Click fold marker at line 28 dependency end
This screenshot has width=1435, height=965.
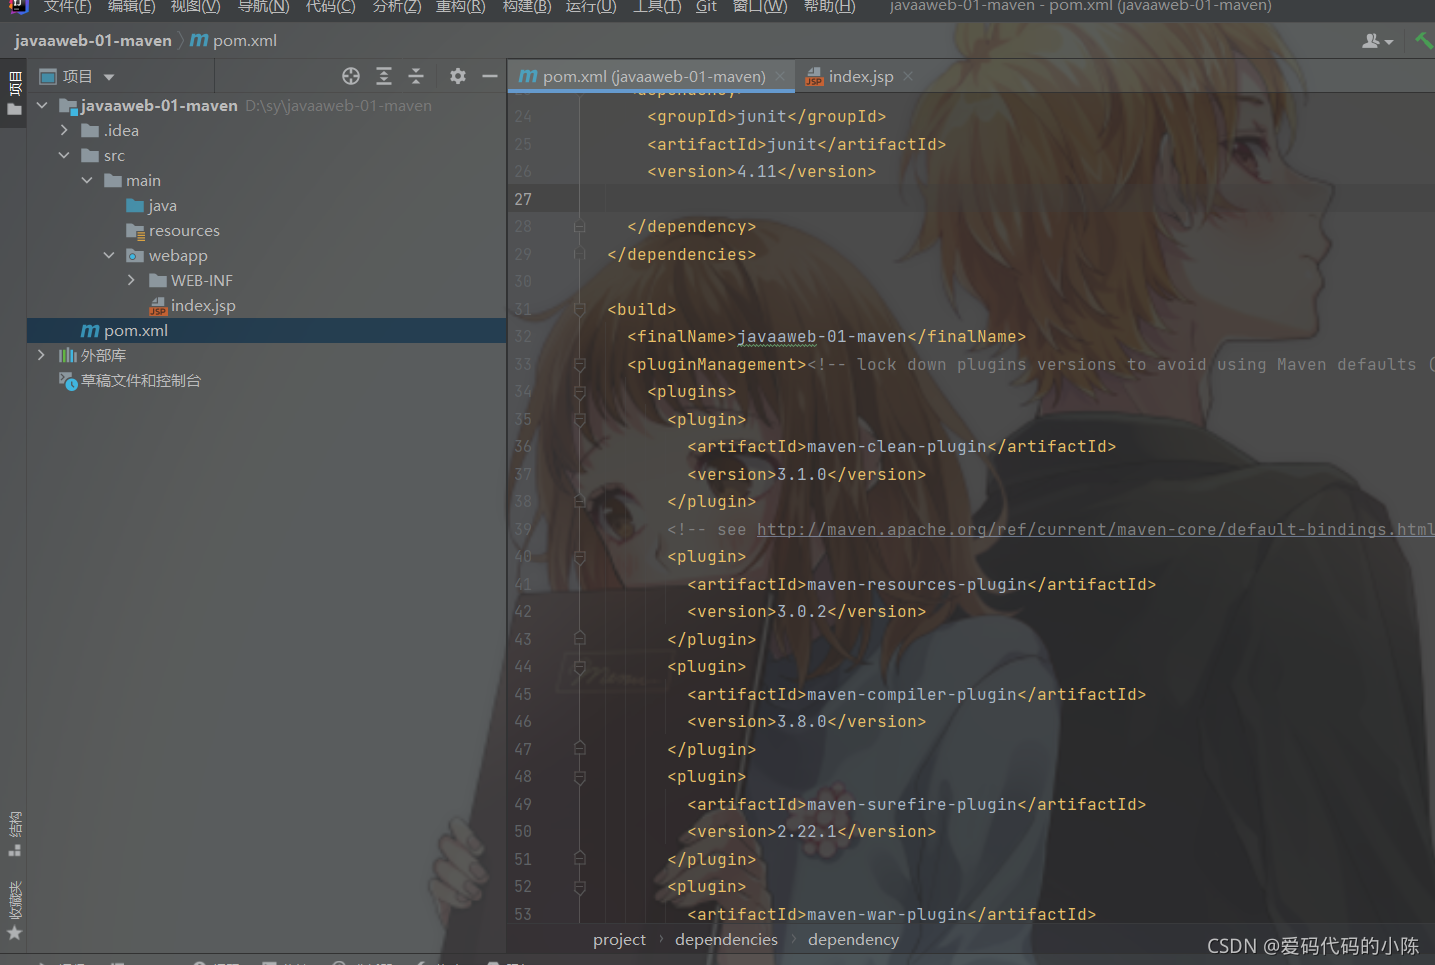click(579, 227)
